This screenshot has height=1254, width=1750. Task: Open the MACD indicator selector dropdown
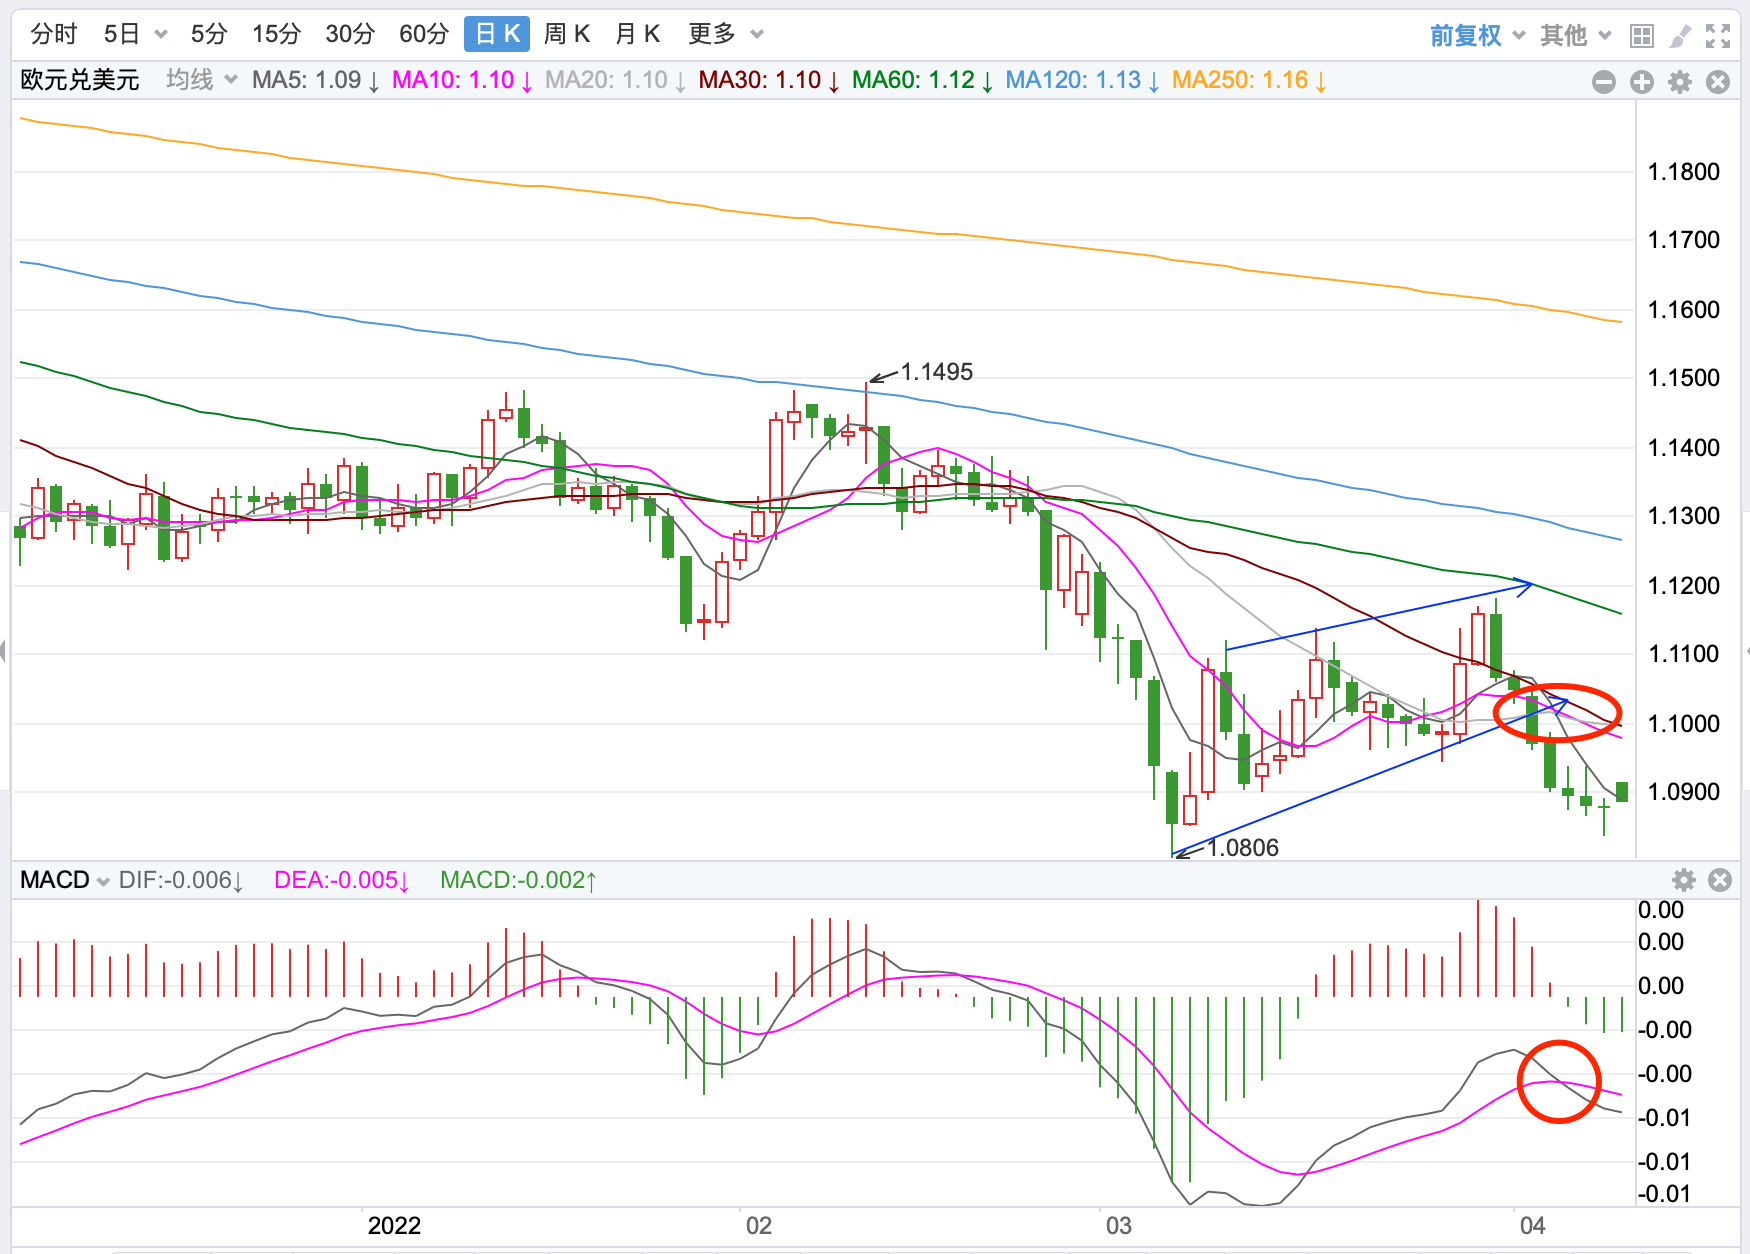(65, 880)
